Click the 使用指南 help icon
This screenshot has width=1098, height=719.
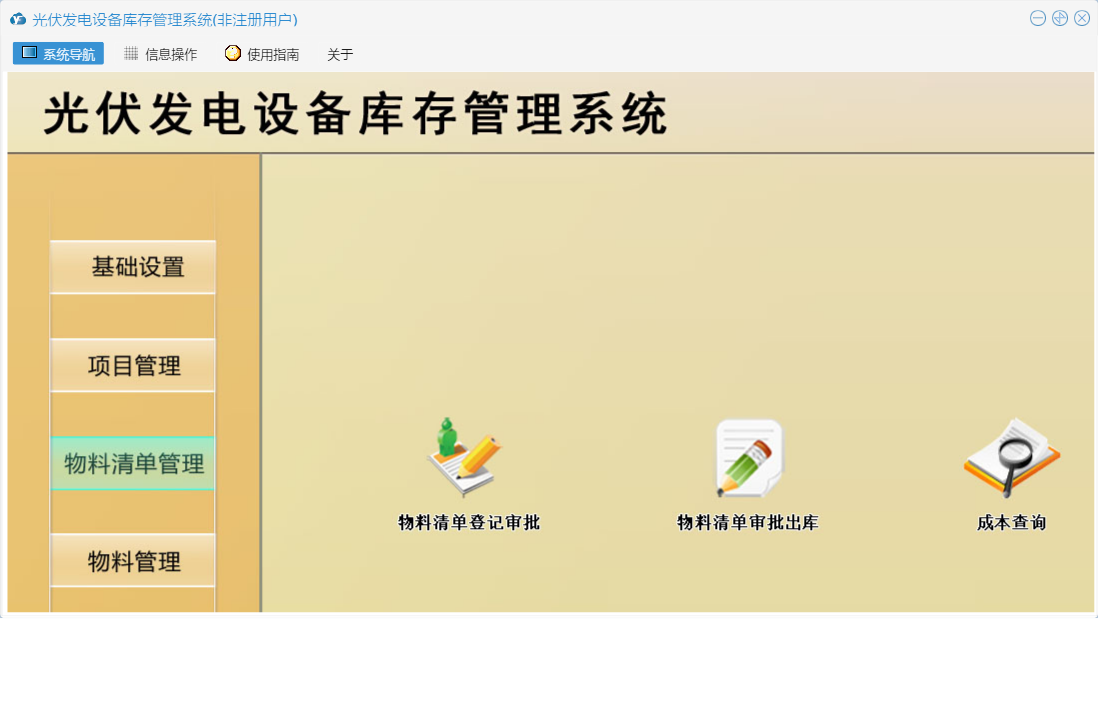[232, 53]
